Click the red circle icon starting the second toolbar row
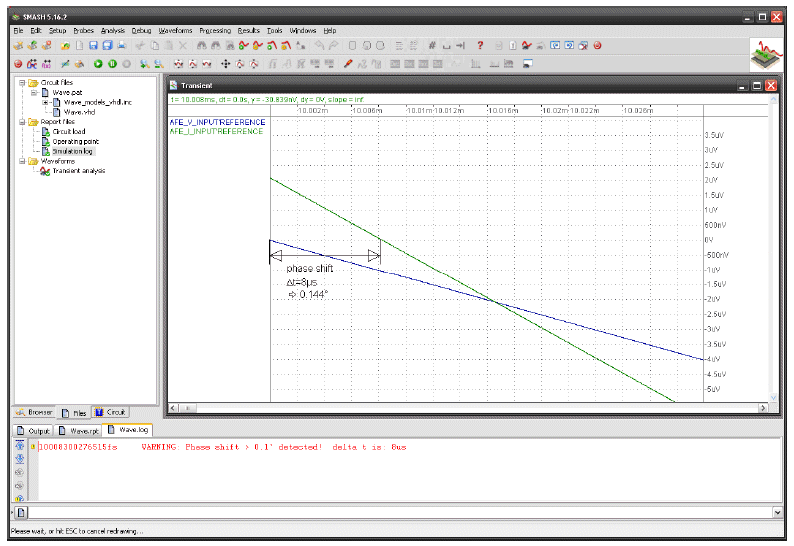The height and width of the screenshot is (546, 794). coord(18,64)
